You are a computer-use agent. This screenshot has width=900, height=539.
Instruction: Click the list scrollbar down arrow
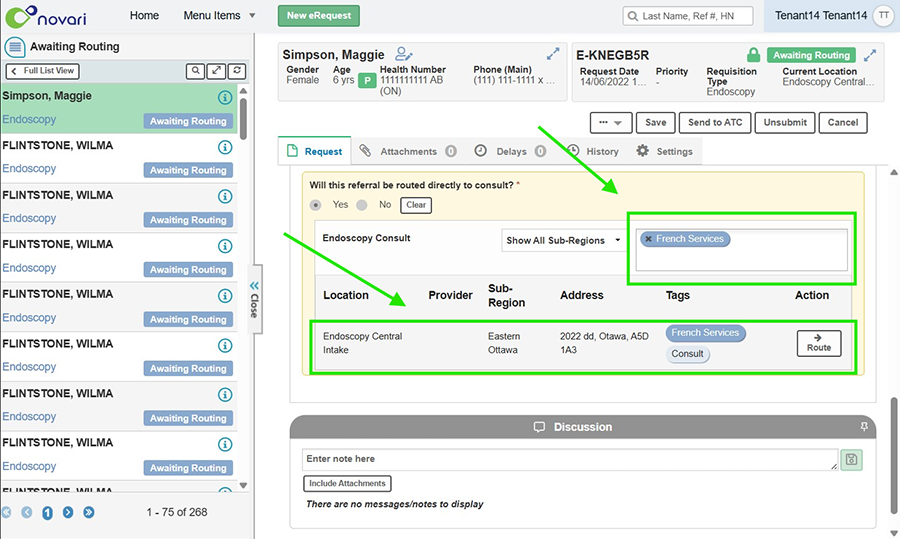coord(243,486)
